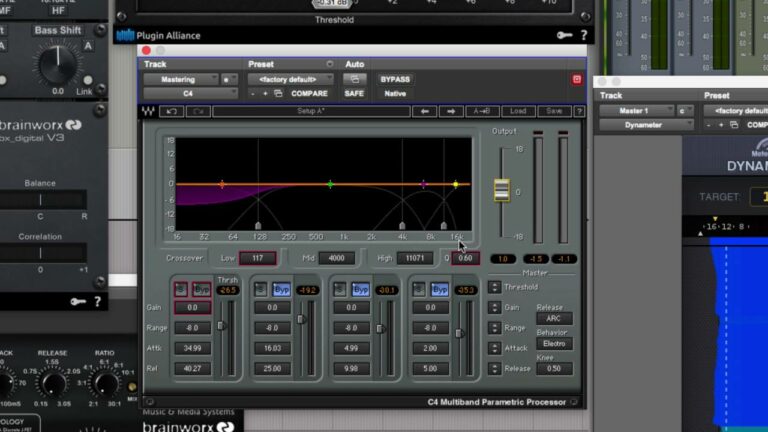Viewport: 768px width, 432px height.
Task: Click the High crossover field showing 11071
Action: pyautogui.click(x=414, y=258)
